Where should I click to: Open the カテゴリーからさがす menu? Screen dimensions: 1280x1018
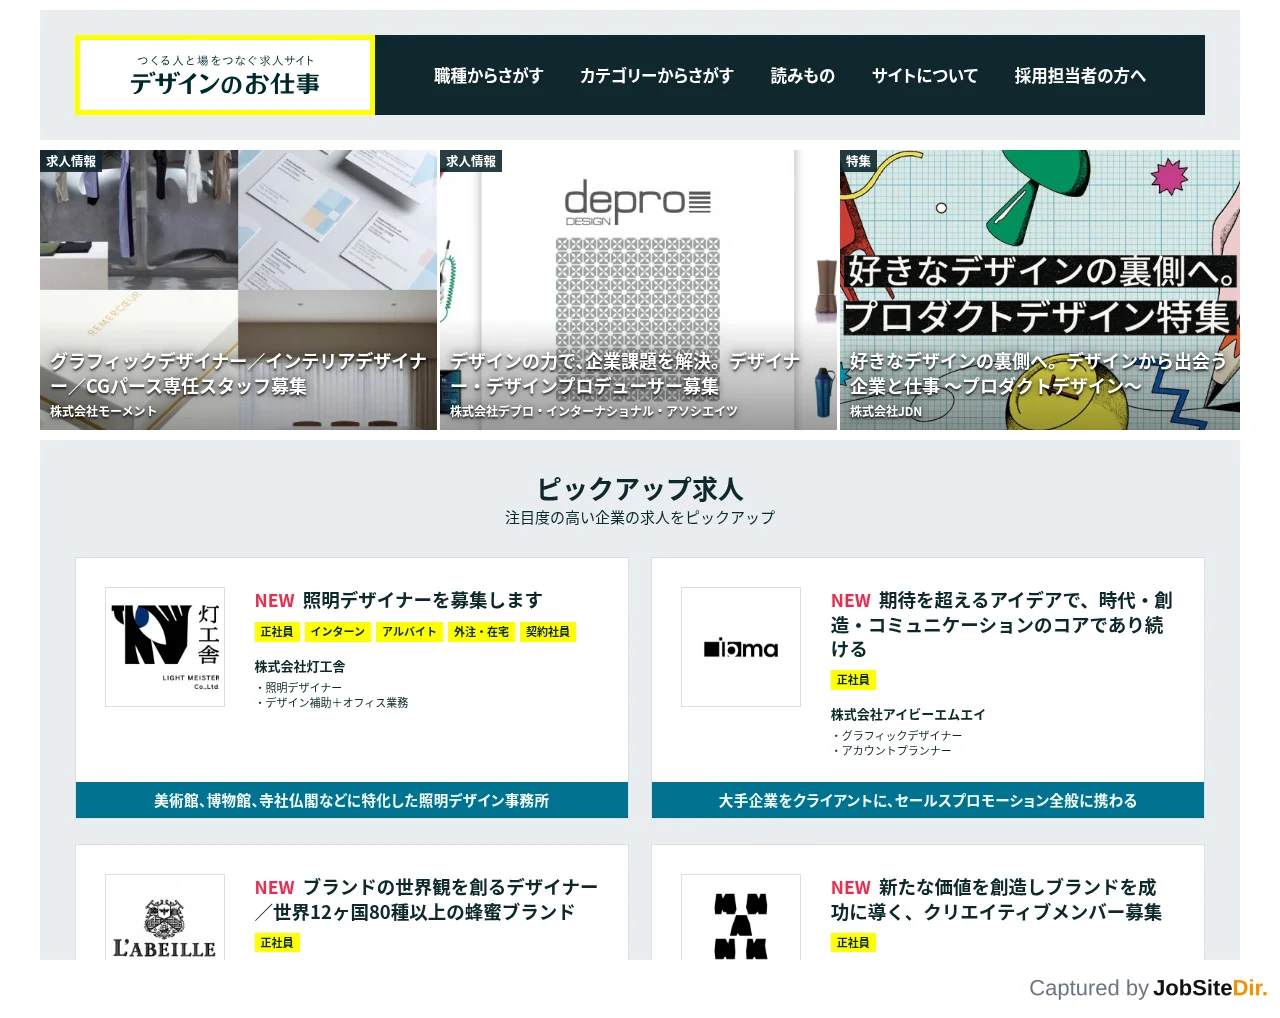[656, 75]
